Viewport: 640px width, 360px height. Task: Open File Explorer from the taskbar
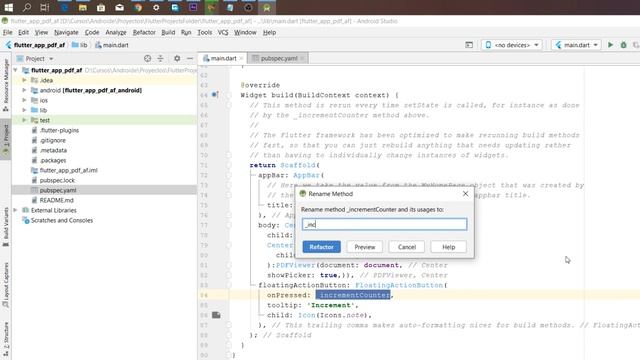(82, 7)
